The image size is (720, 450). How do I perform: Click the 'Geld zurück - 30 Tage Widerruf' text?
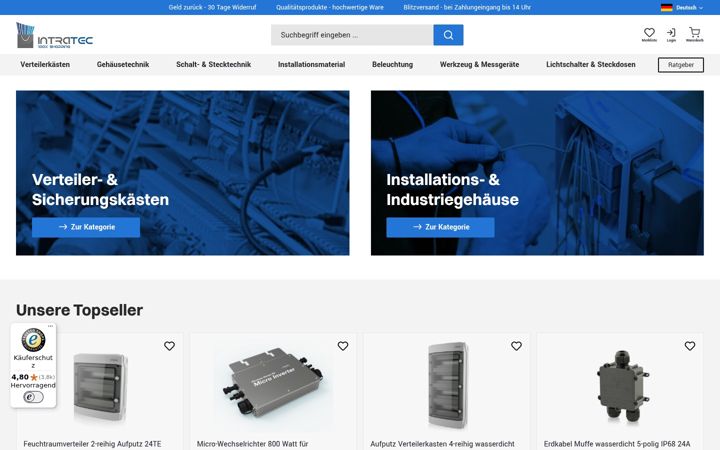coord(212,7)
